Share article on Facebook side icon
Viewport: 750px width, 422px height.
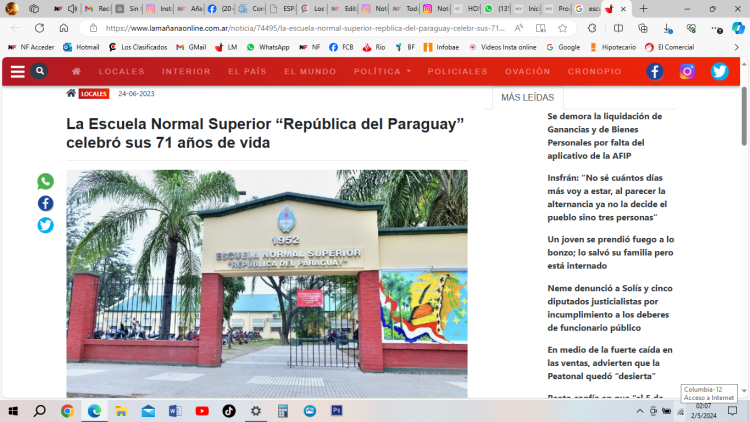45,203
